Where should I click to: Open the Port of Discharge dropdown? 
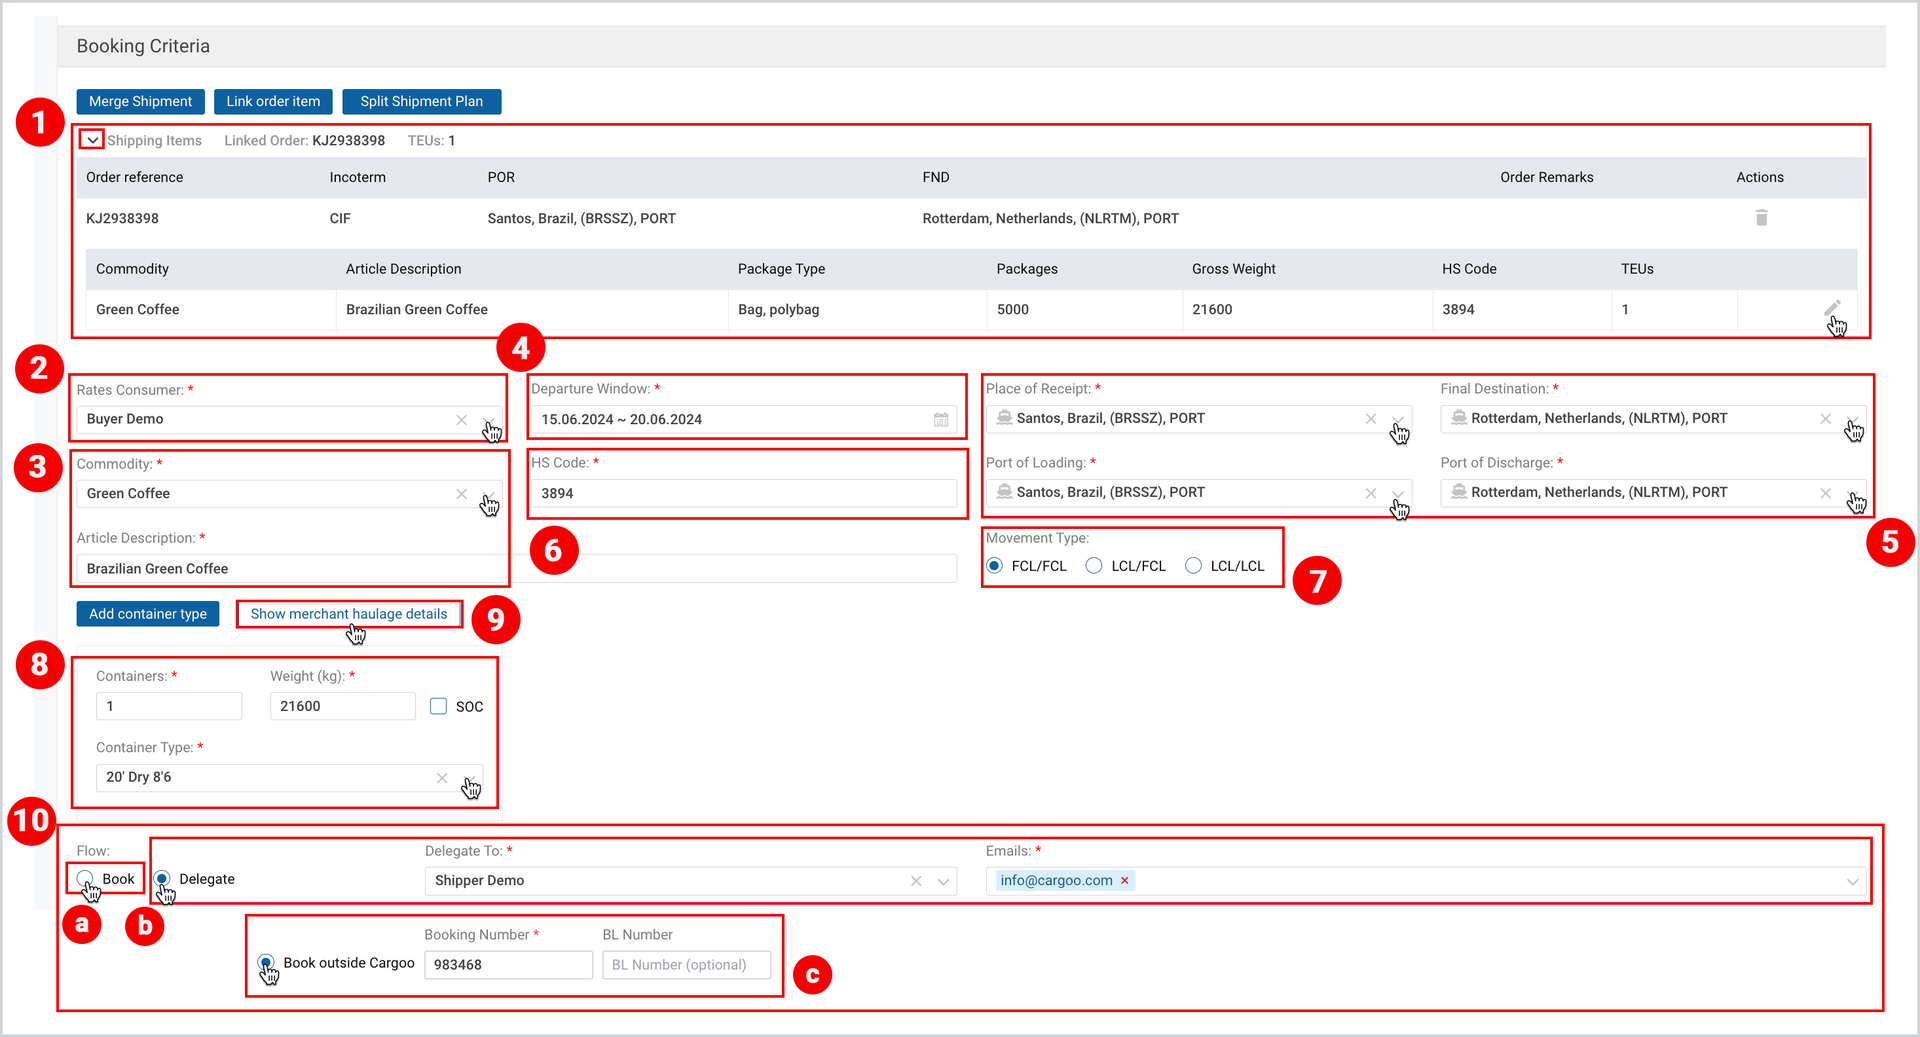[1853, 493]
